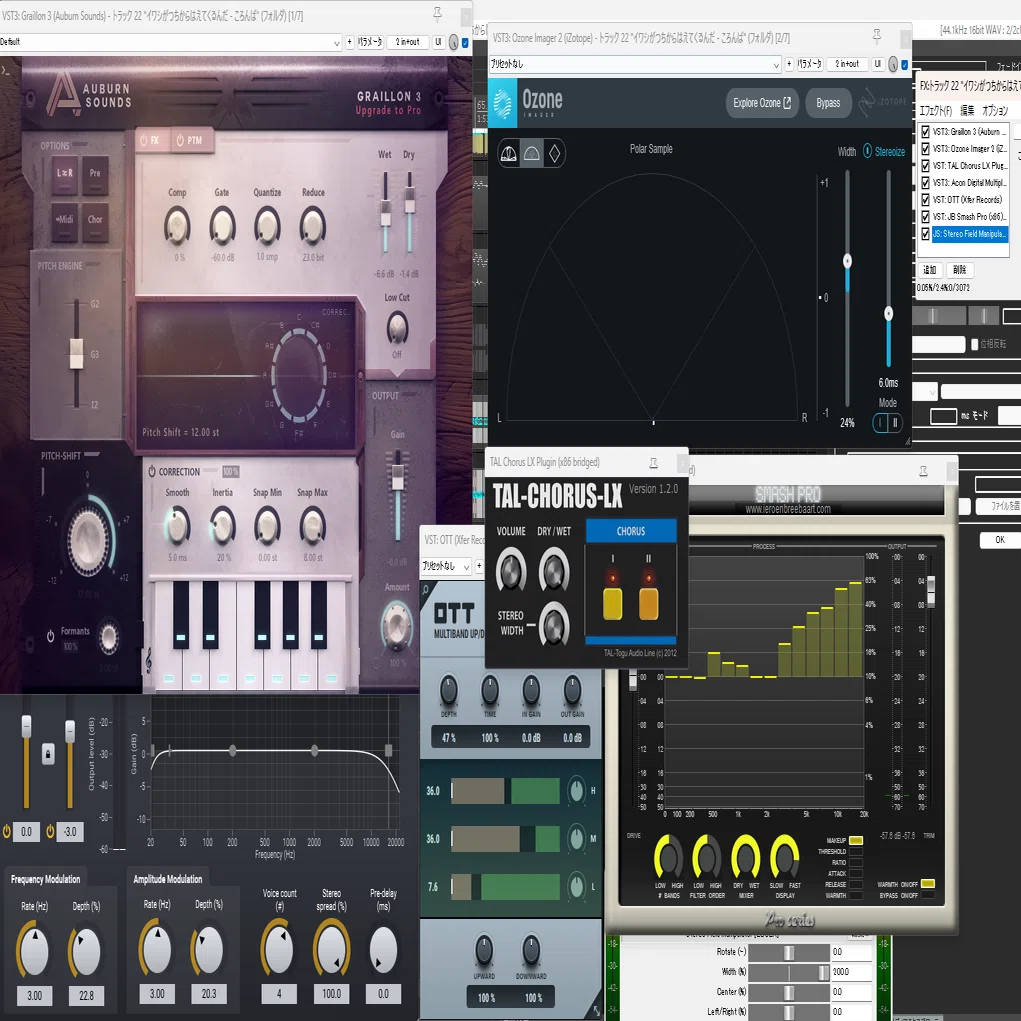The image size is (1021, 1021).
Task: Click the large Pitch-Shift knob
Action: click(x=88, y=540)
